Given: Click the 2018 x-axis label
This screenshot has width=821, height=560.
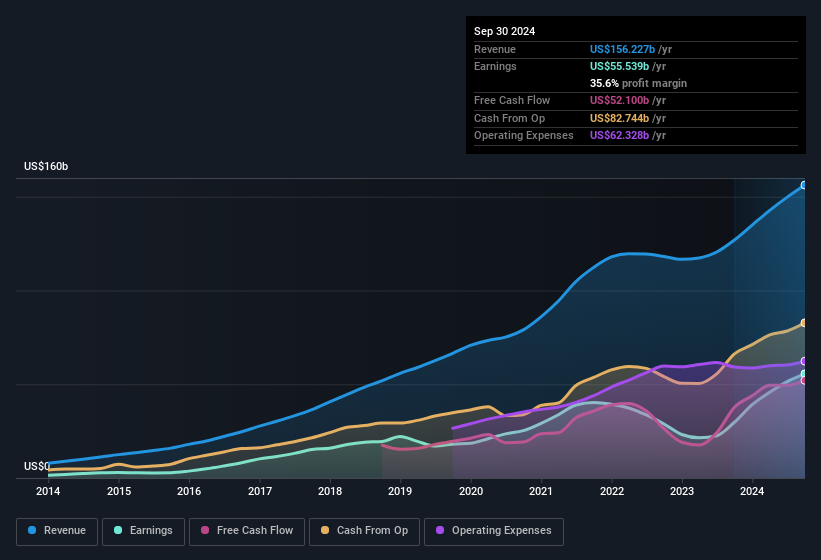Looking at the screenshot, I should pos(330,491).
